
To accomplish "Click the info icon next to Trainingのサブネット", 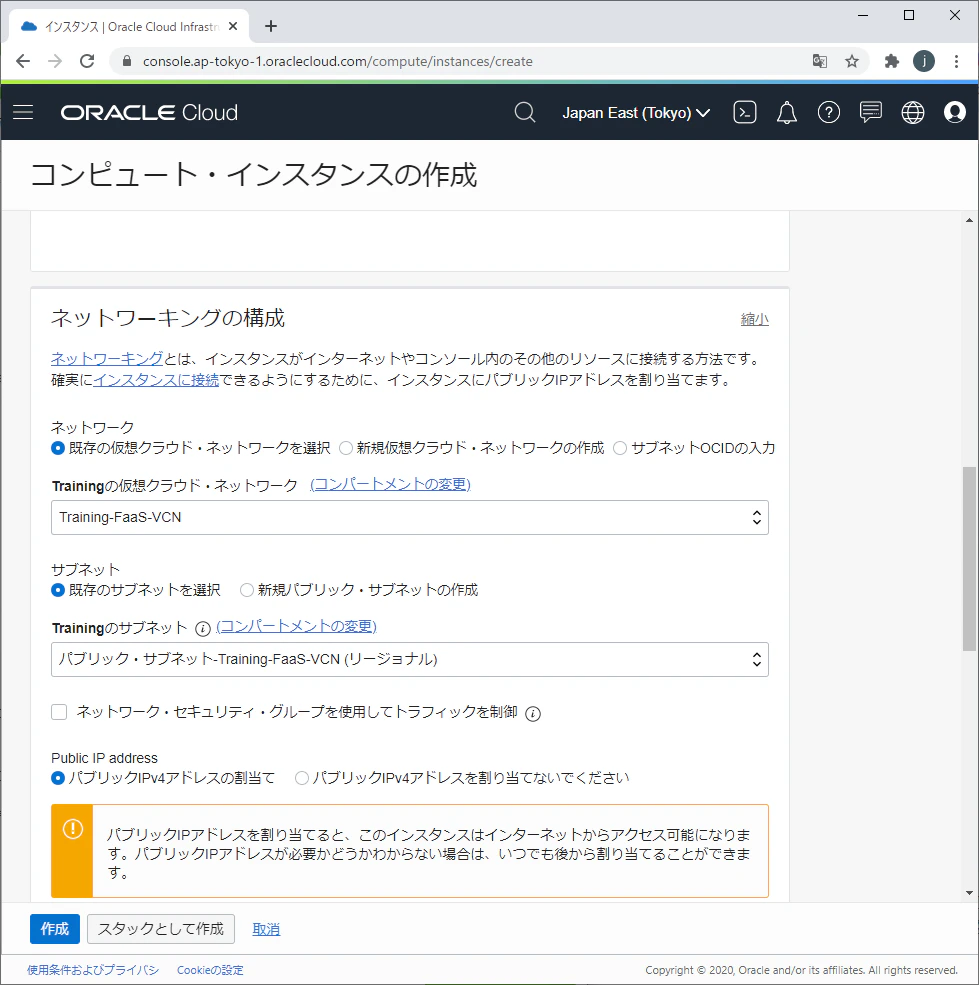I will 202,629.
